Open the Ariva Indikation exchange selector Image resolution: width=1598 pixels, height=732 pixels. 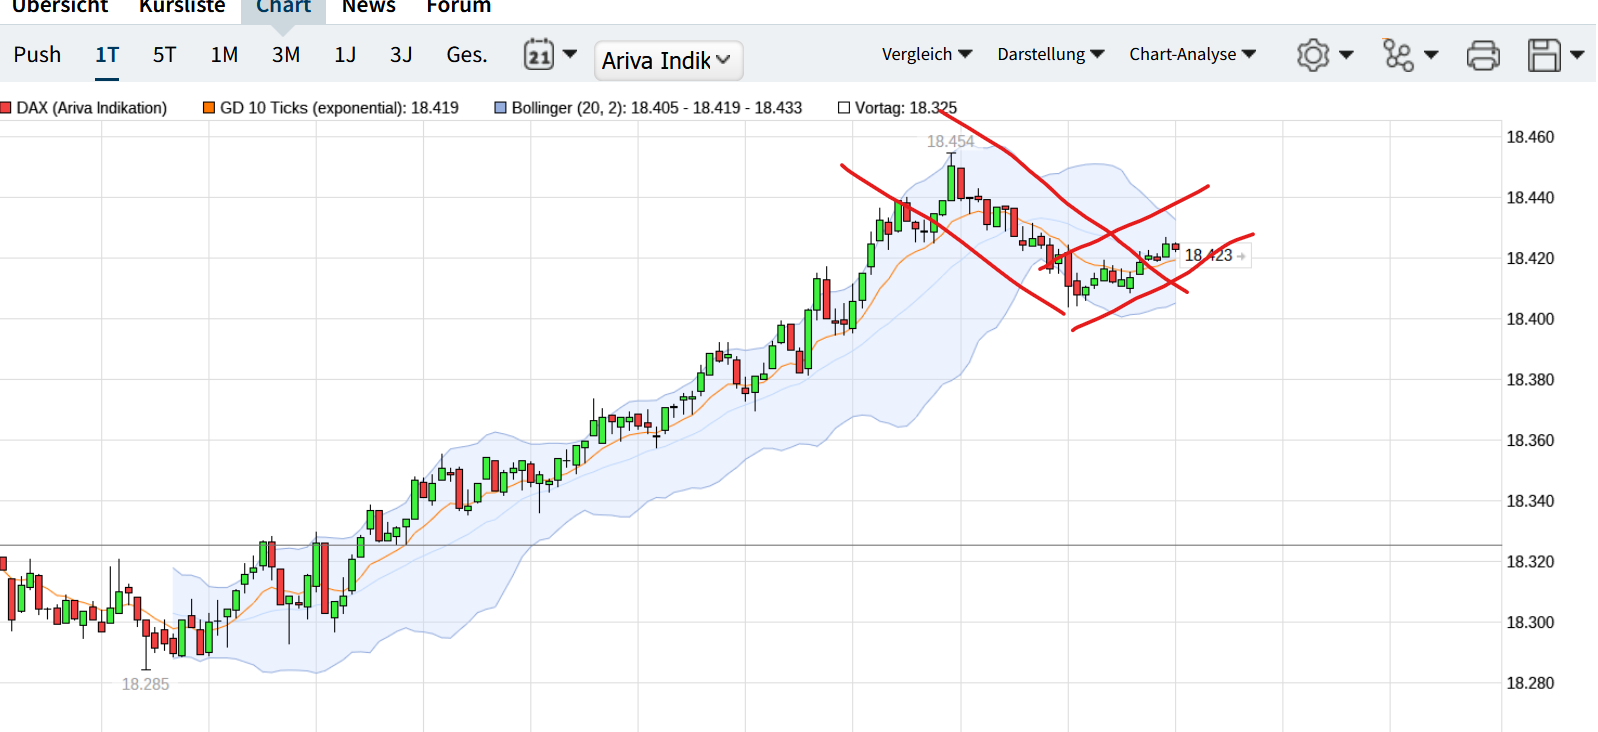pos(667,60)
